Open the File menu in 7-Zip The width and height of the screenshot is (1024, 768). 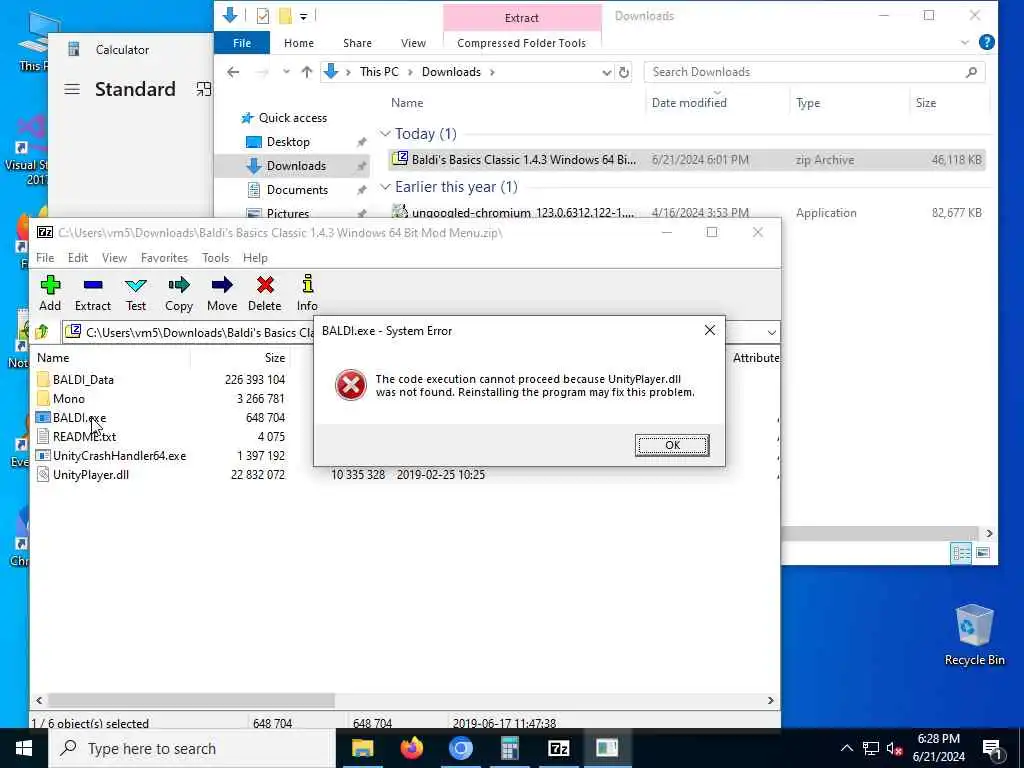45,258
